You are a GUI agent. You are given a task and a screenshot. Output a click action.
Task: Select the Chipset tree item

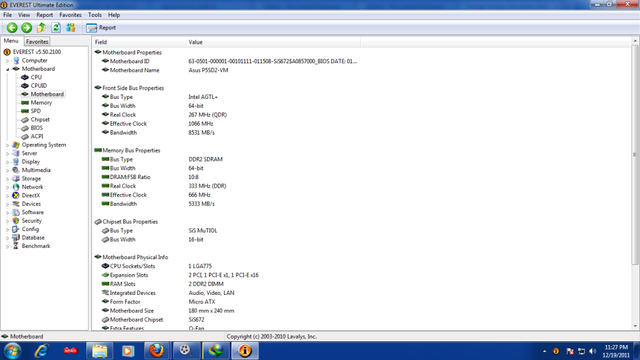coord(40,120)
